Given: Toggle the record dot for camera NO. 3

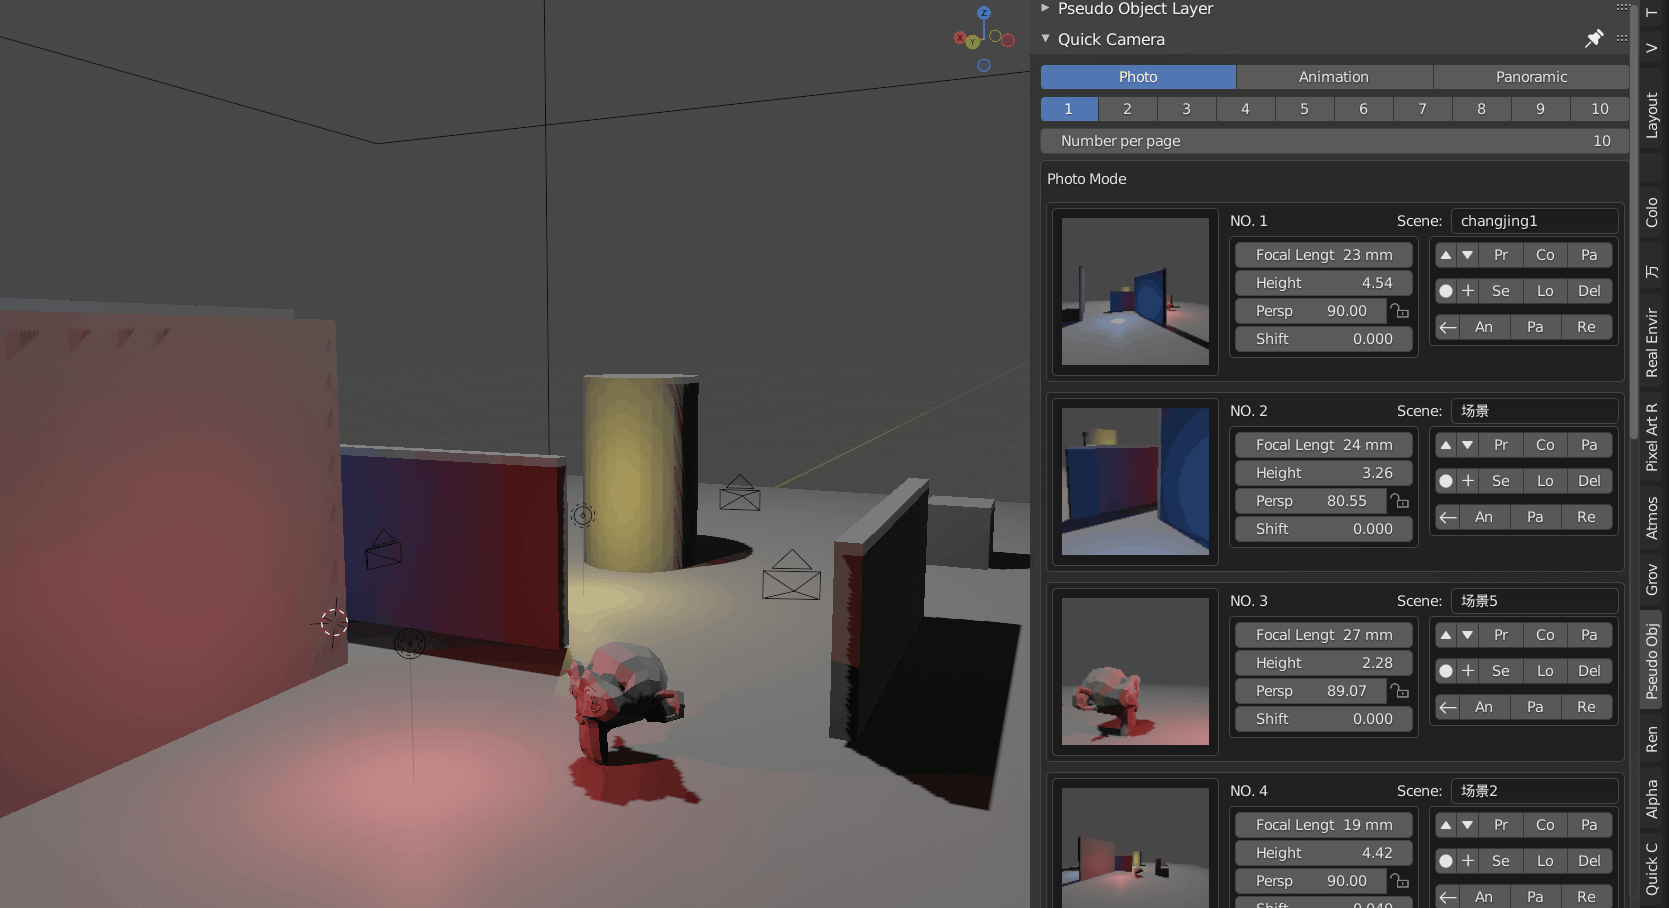Looking at the screenshot, I should (1444, 671).
